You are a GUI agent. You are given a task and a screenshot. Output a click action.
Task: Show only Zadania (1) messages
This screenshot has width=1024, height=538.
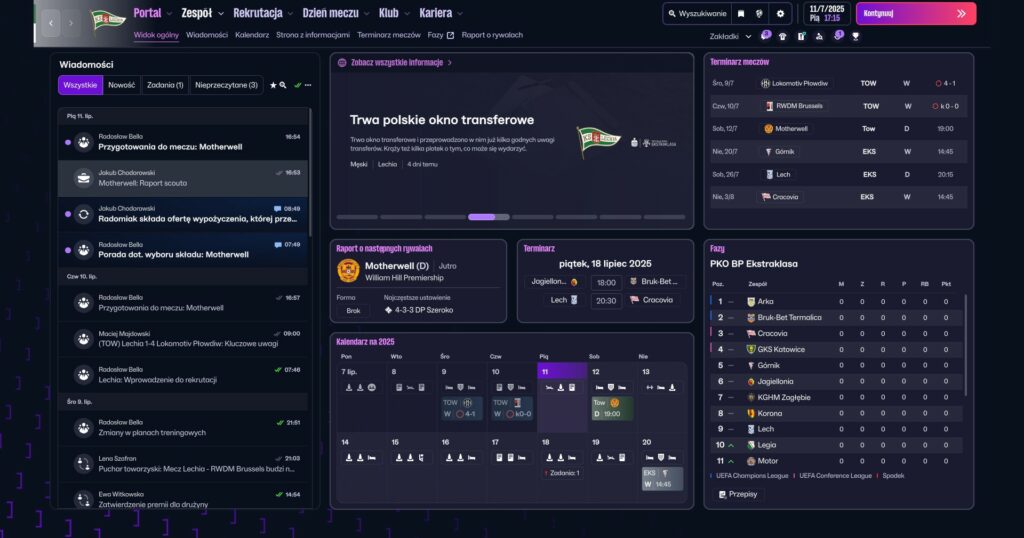(x=165, y=86)
